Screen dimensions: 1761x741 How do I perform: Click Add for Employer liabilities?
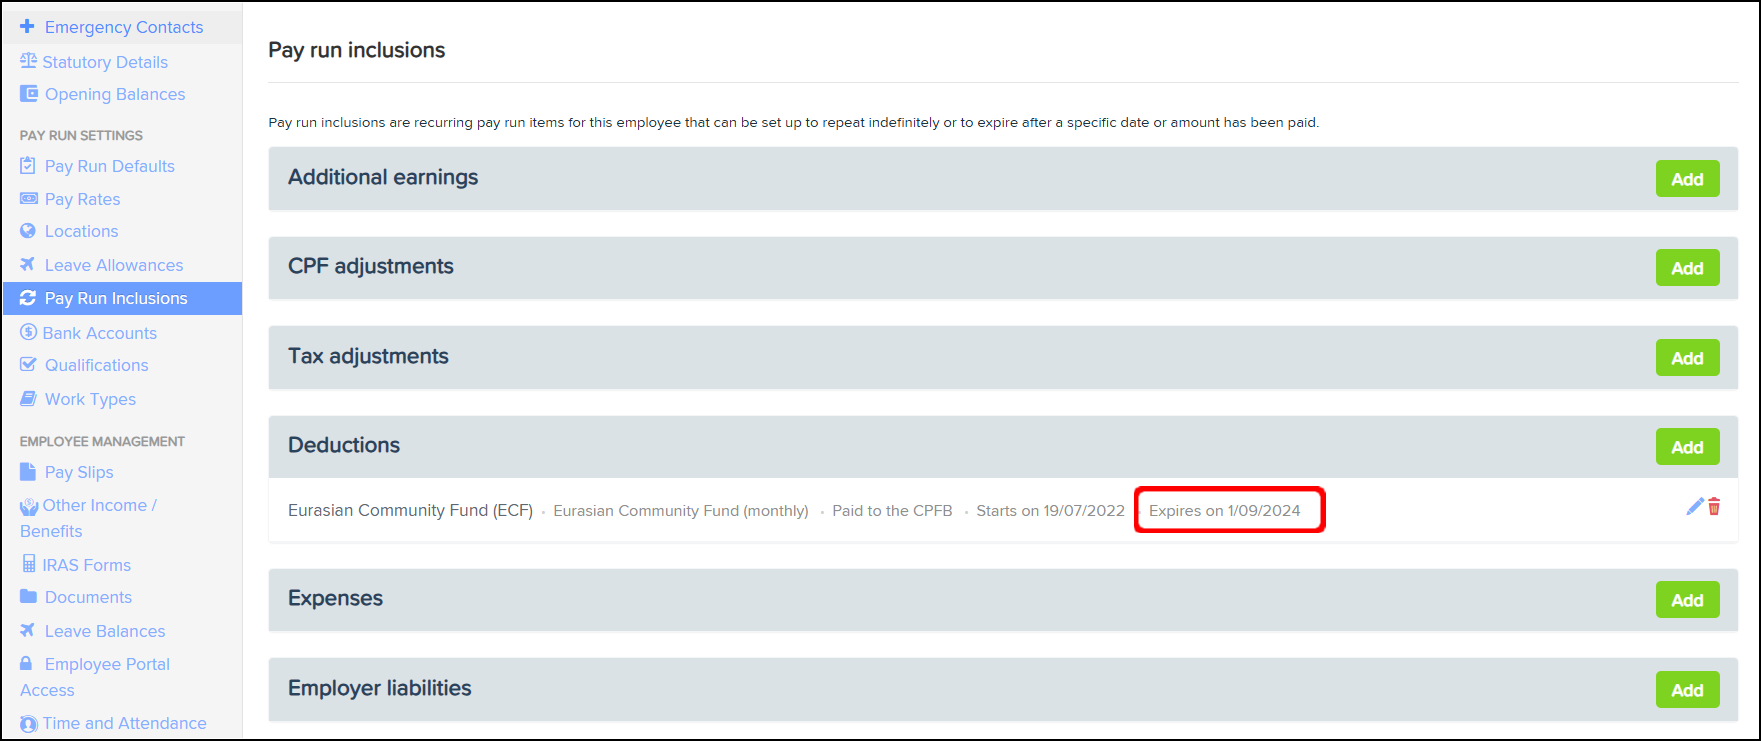[x=1687, y=690]
